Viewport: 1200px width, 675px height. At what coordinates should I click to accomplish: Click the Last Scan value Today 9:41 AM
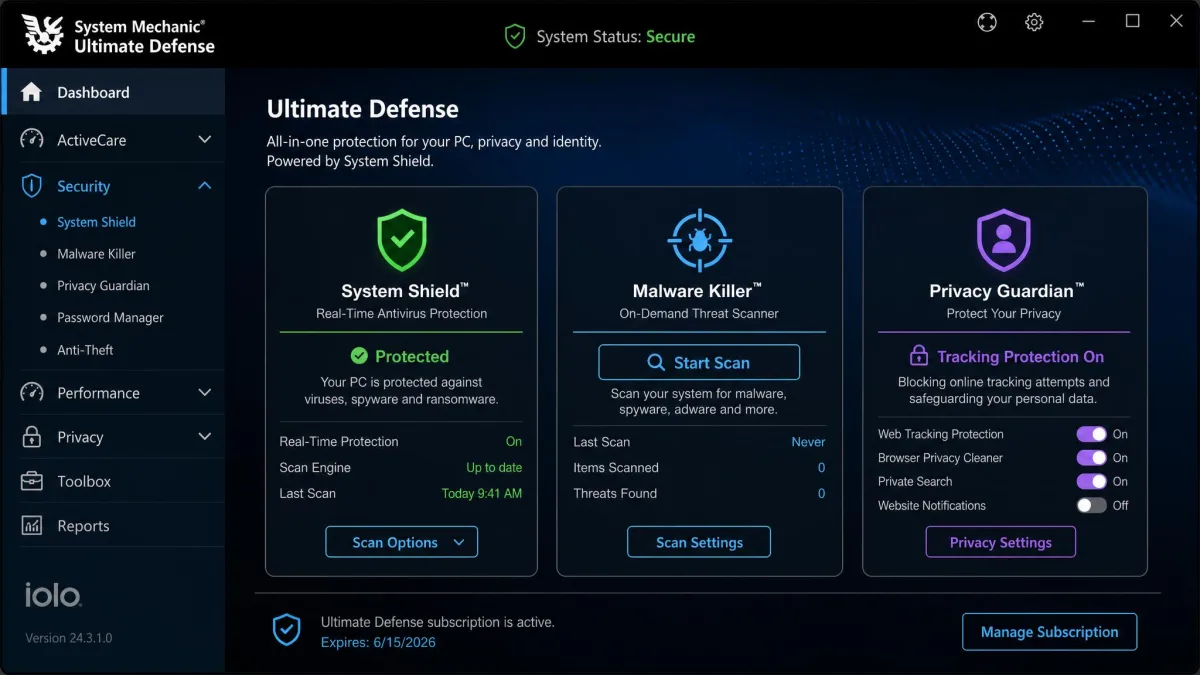click(x=482, y=493)
